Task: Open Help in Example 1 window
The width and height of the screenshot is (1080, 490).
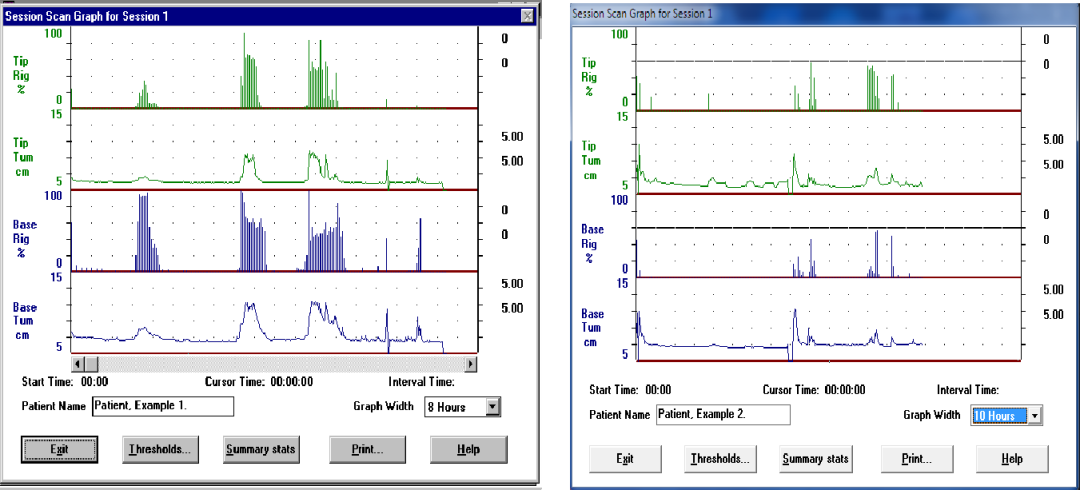Action: point(468,449)
